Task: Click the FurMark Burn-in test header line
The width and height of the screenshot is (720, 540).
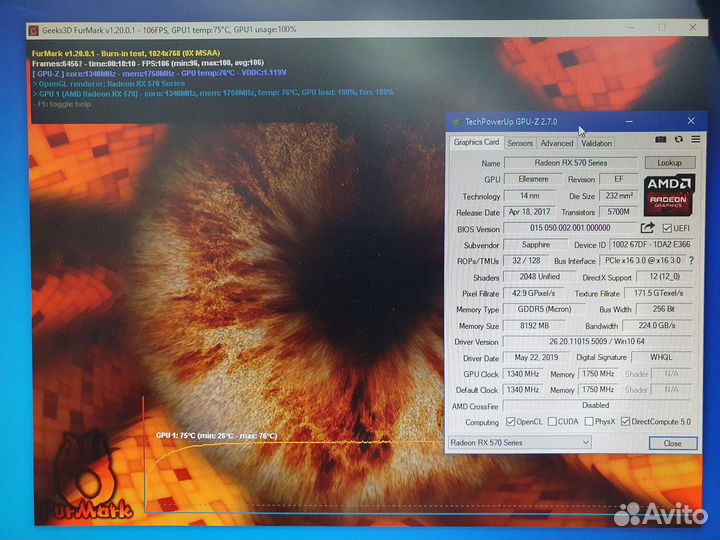Action: pos(126,53)
